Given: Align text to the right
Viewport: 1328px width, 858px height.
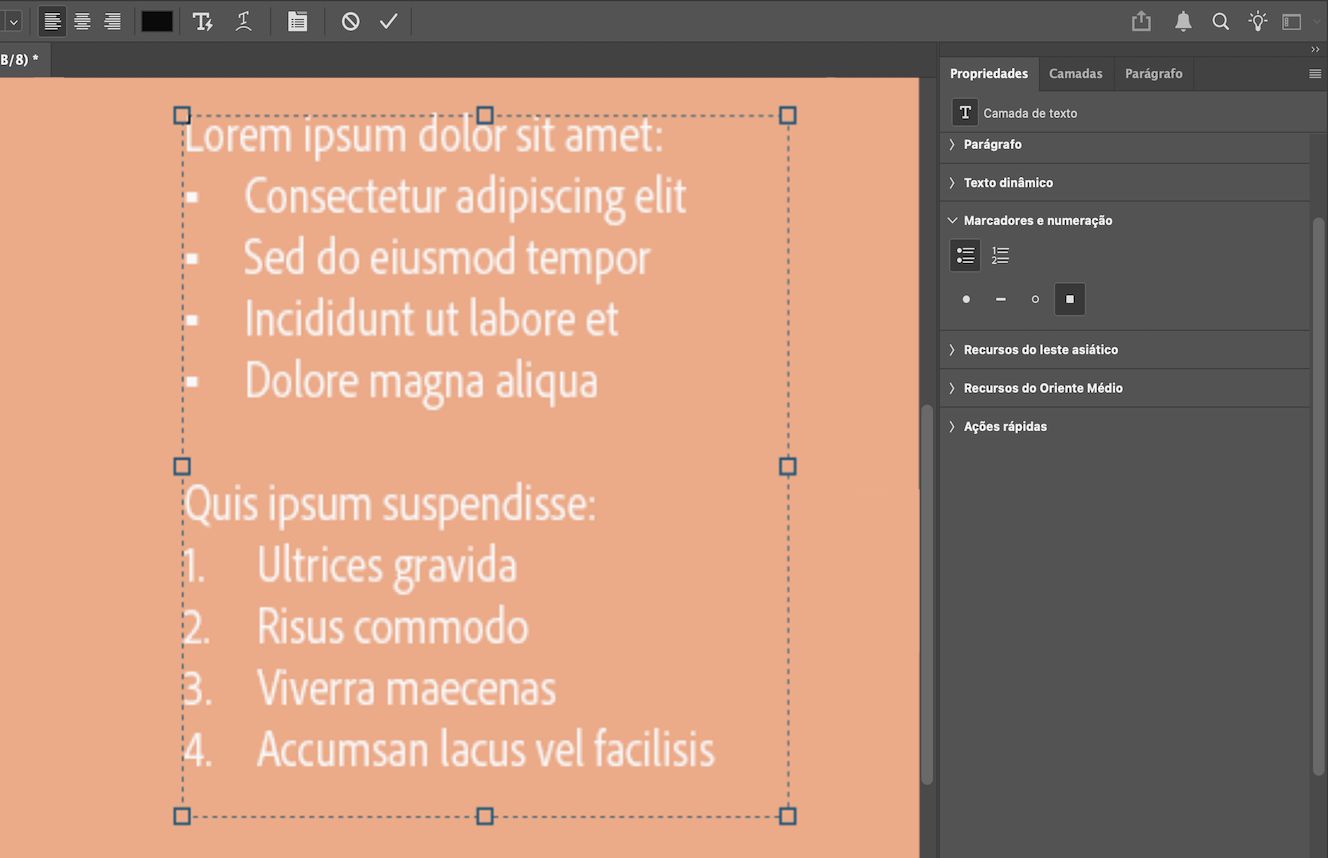Looking at the screenshot, I should click(112, 21).
